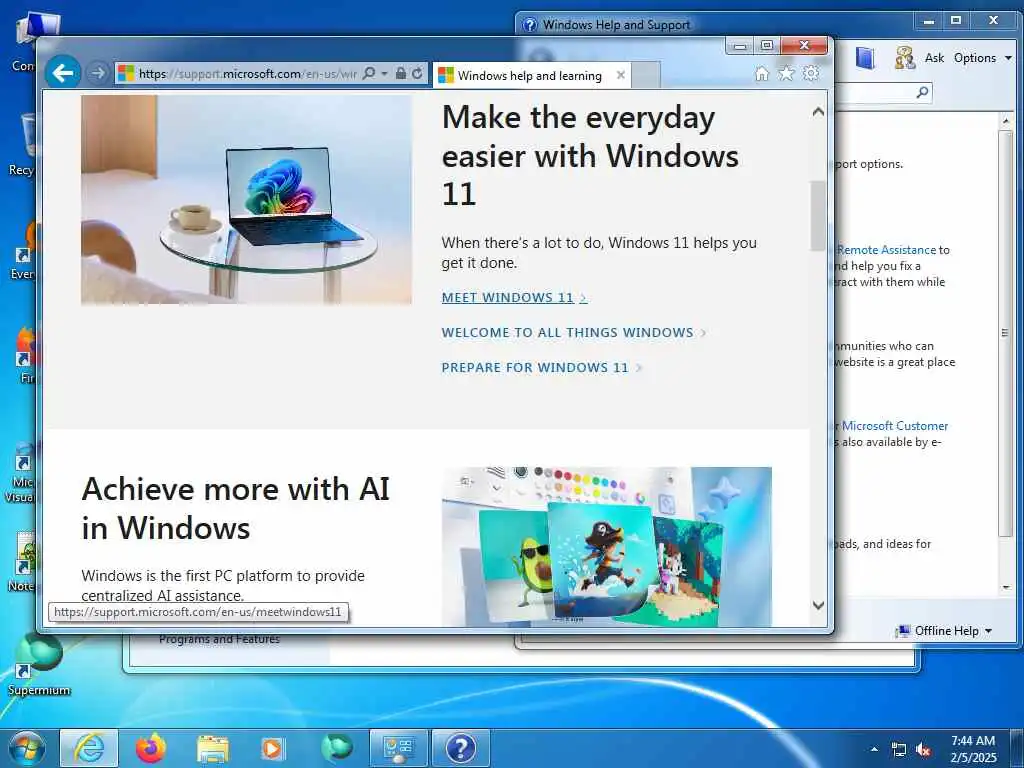The image size is (1024, 768).
Task: Click Help window scroll down arrow
Action: tap(1006, 587)
